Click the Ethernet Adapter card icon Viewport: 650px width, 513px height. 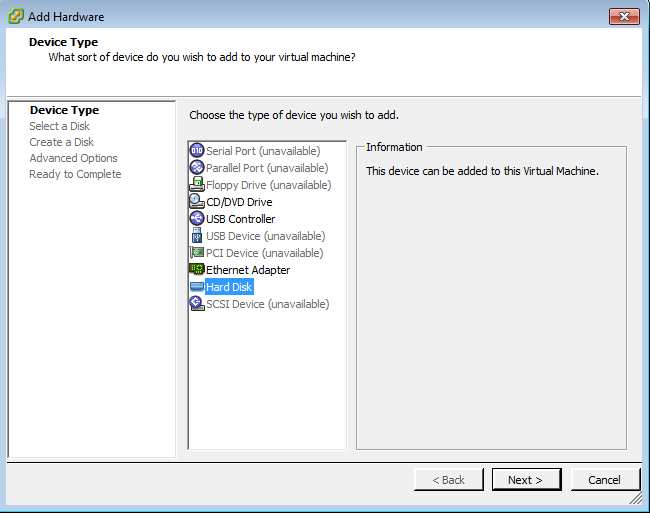tap(197, 270)
